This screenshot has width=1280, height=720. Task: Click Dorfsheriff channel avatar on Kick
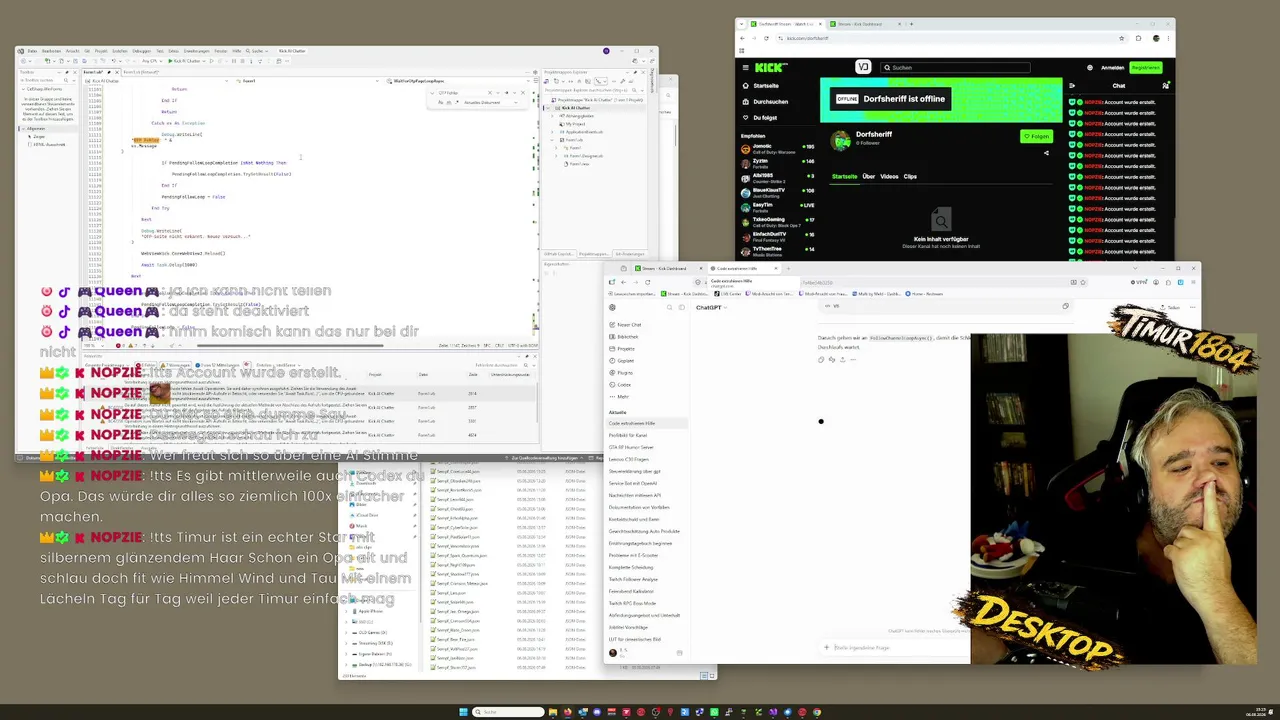[x=841, y=140]
